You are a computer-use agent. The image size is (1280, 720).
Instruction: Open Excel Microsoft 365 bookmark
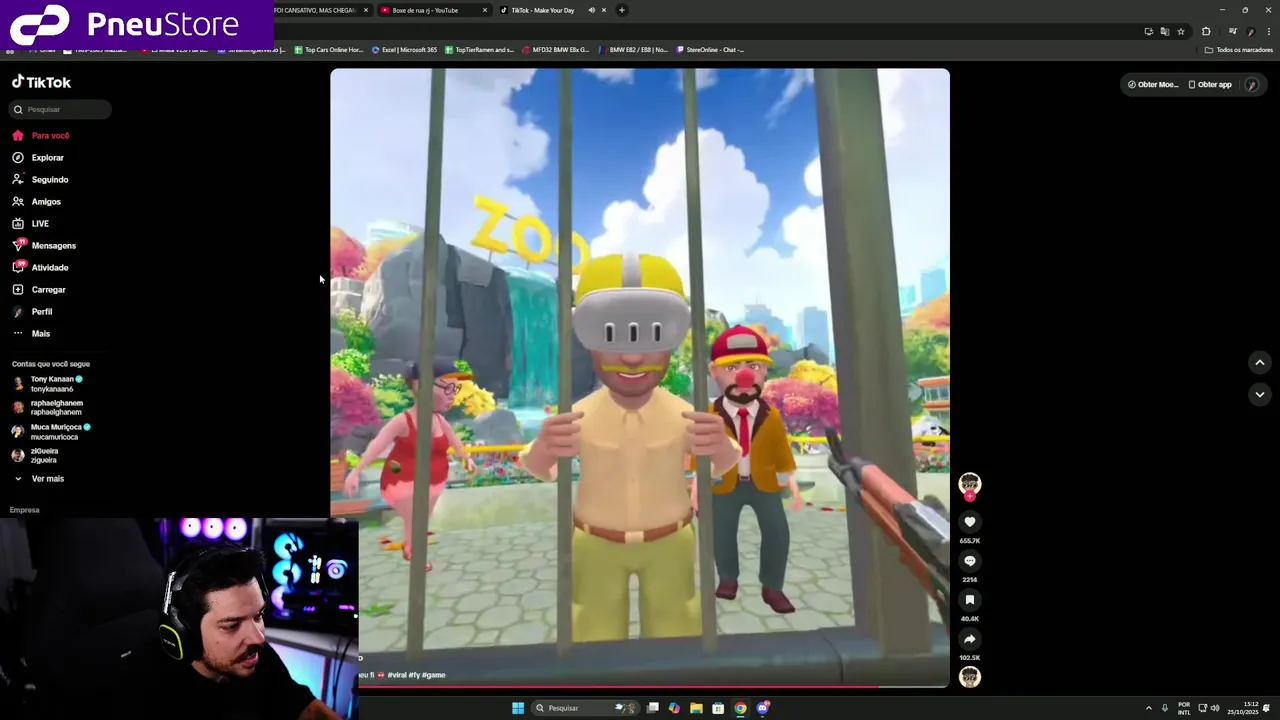[405, 49]
